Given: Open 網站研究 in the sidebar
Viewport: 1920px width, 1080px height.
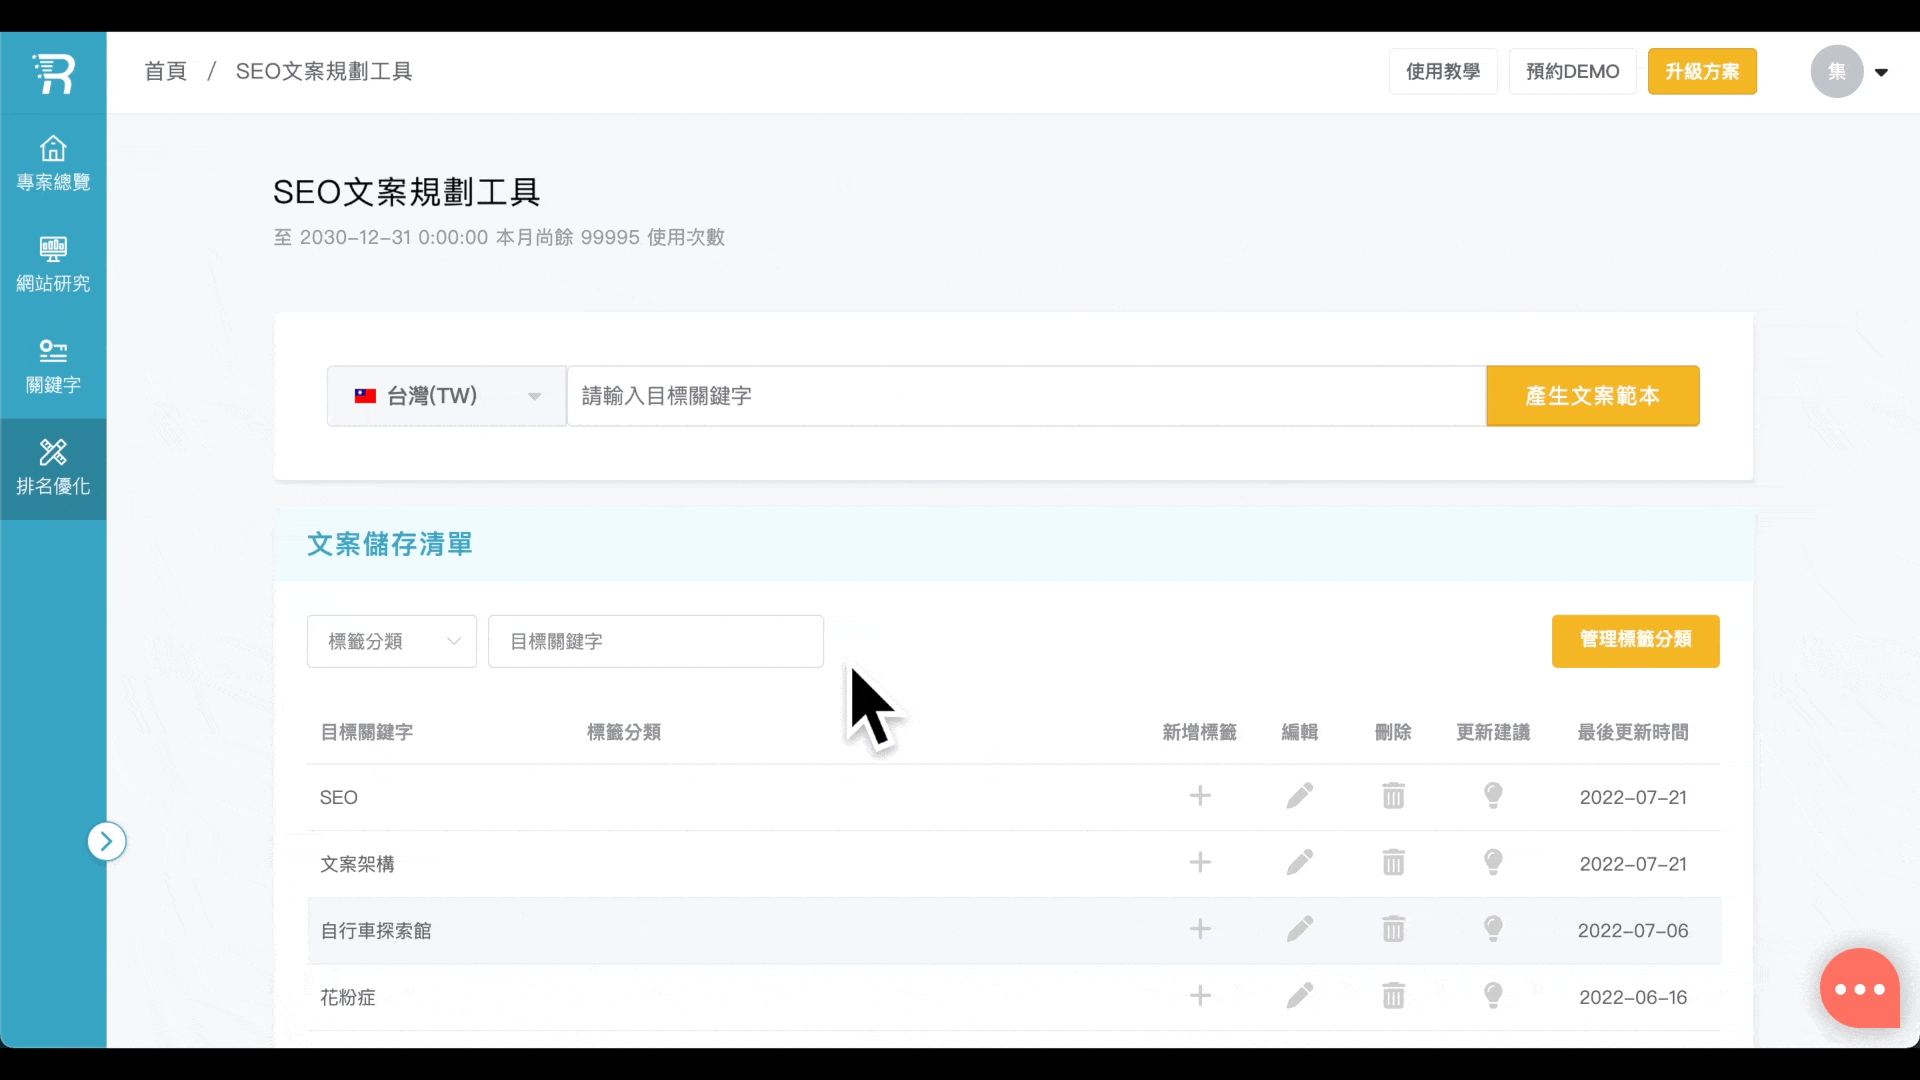Looking at the screenshot, I should point(53,264).
